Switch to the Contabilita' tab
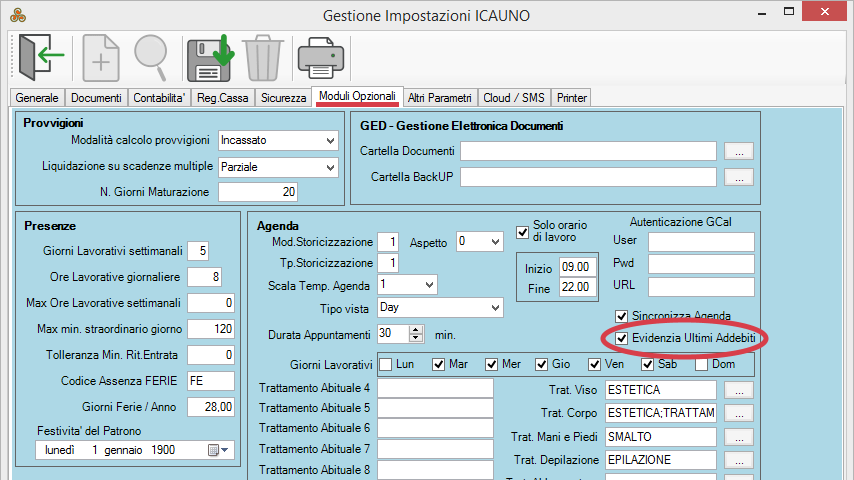This screenshot has height=480, width=854. click(160, 98)
